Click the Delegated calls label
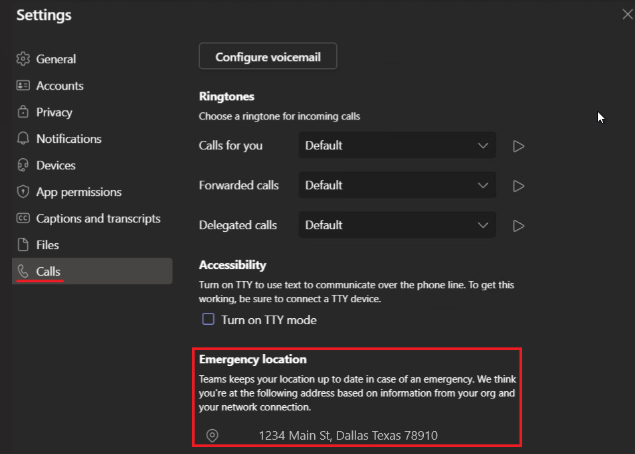This screenshot has height=454, width=635. coord(238,225)
